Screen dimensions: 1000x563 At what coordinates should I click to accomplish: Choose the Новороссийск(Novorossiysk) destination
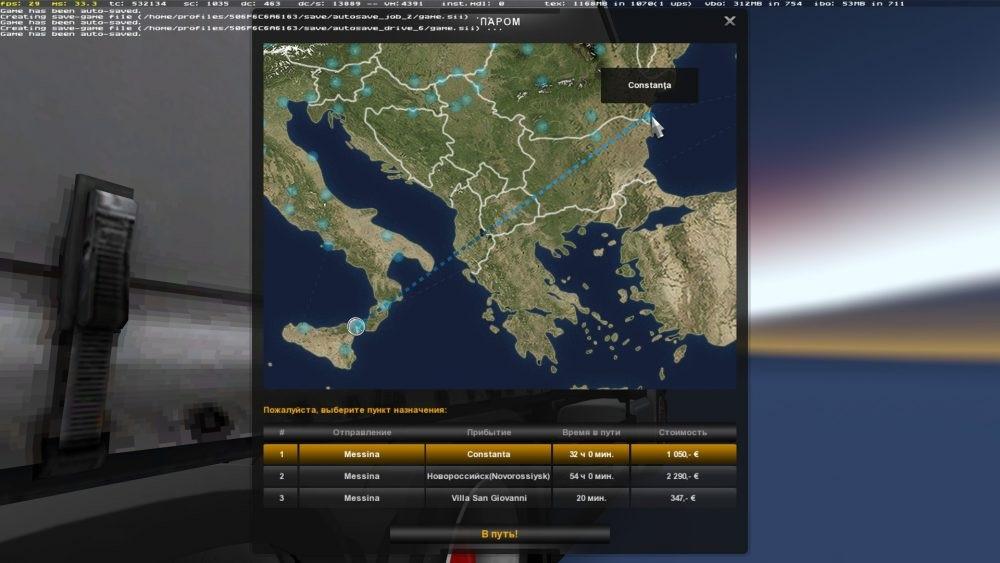pos(488,476)
